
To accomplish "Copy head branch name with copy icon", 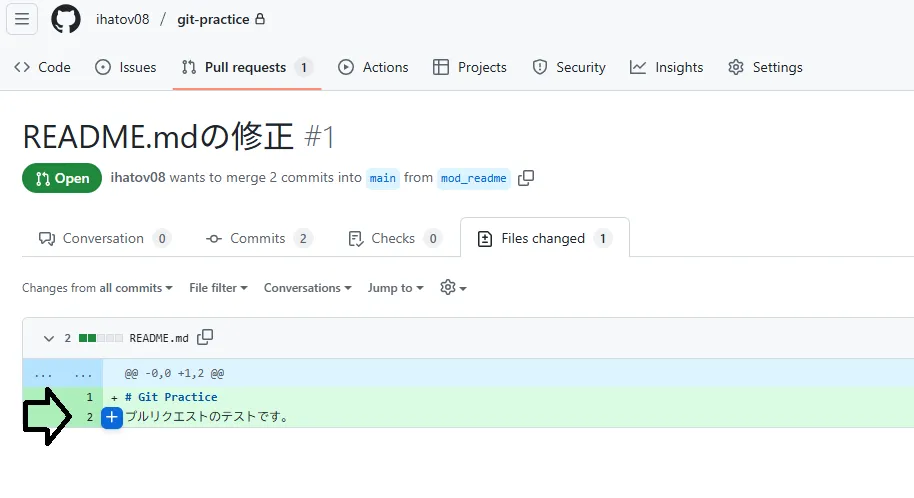I will [x=526, y=178].
